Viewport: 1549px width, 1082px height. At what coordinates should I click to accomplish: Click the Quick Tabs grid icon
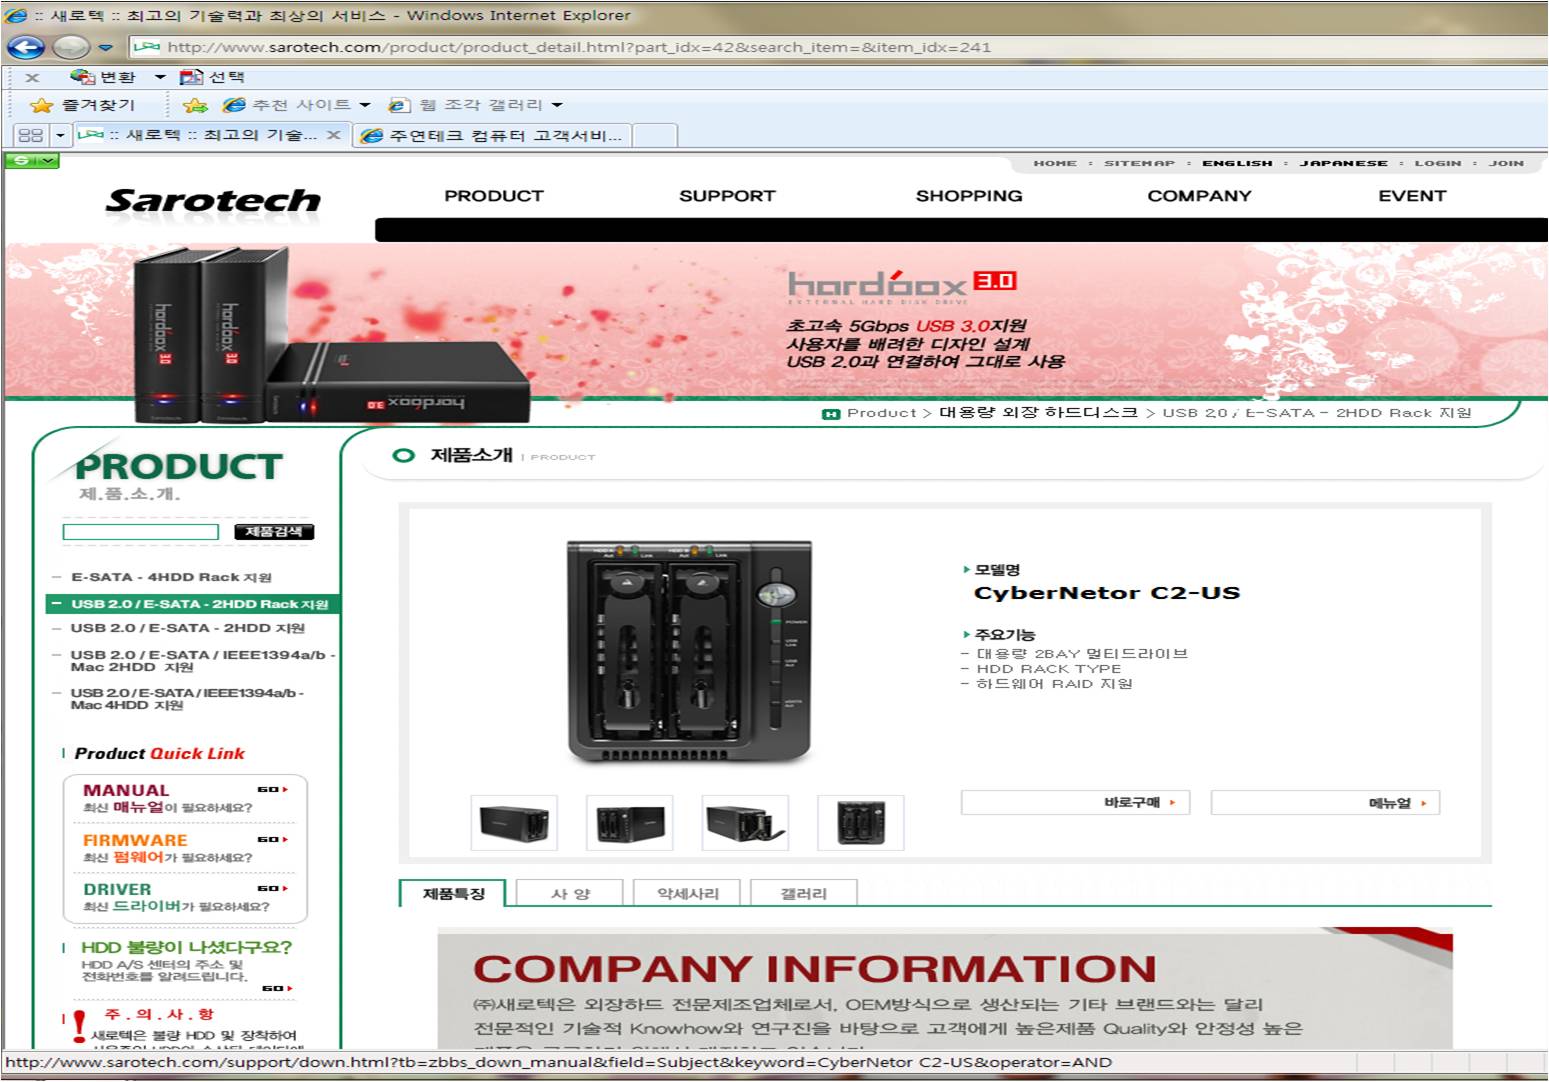tap(31, 135)
